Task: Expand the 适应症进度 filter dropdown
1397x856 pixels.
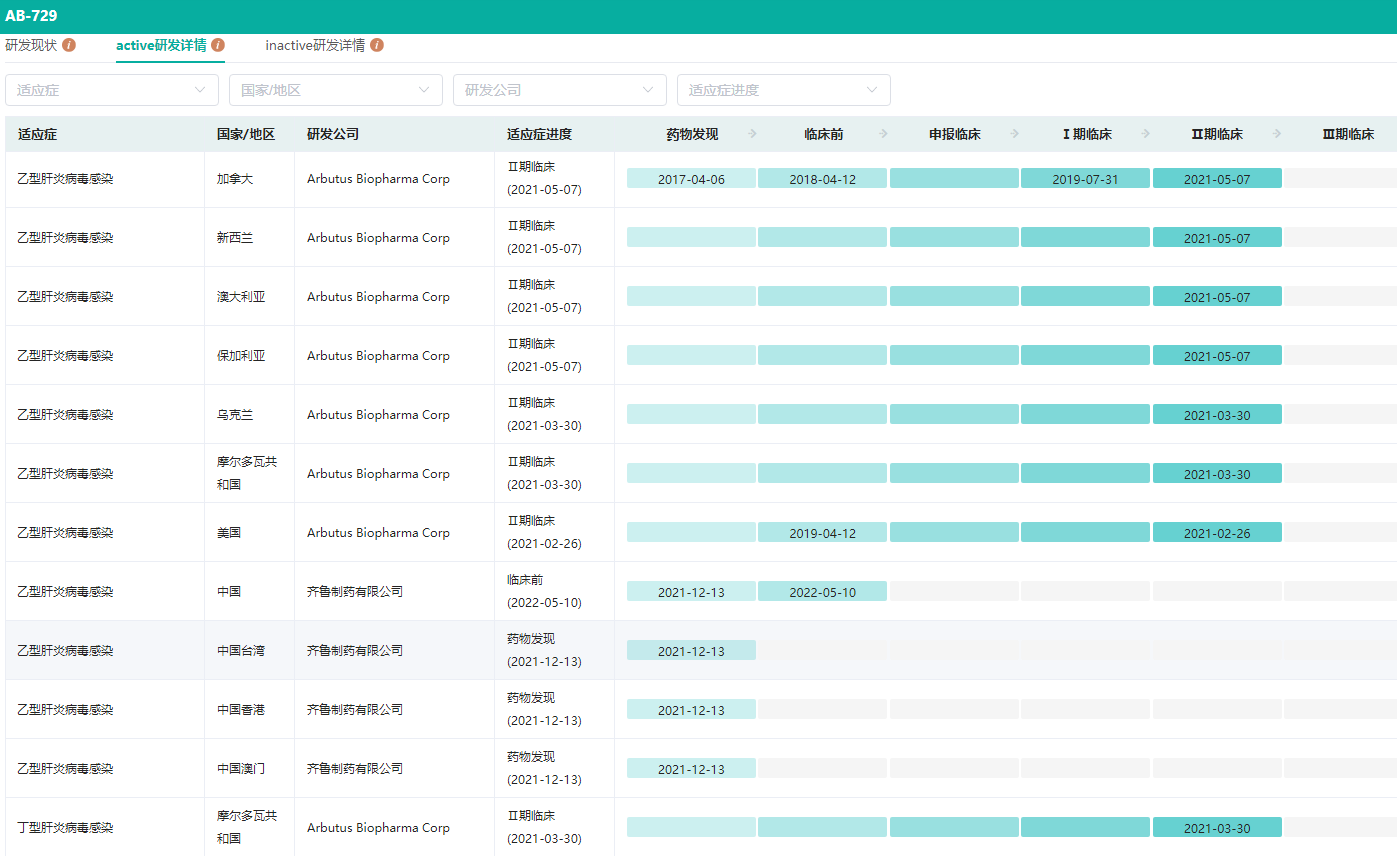Action: coord(783,90)
